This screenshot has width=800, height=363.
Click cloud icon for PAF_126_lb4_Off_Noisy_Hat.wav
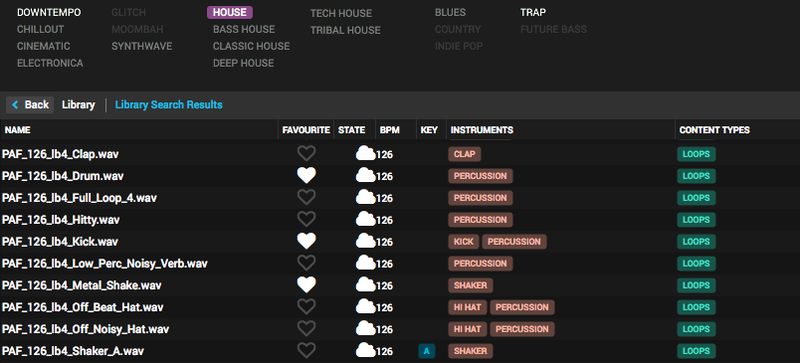point(365,328)
